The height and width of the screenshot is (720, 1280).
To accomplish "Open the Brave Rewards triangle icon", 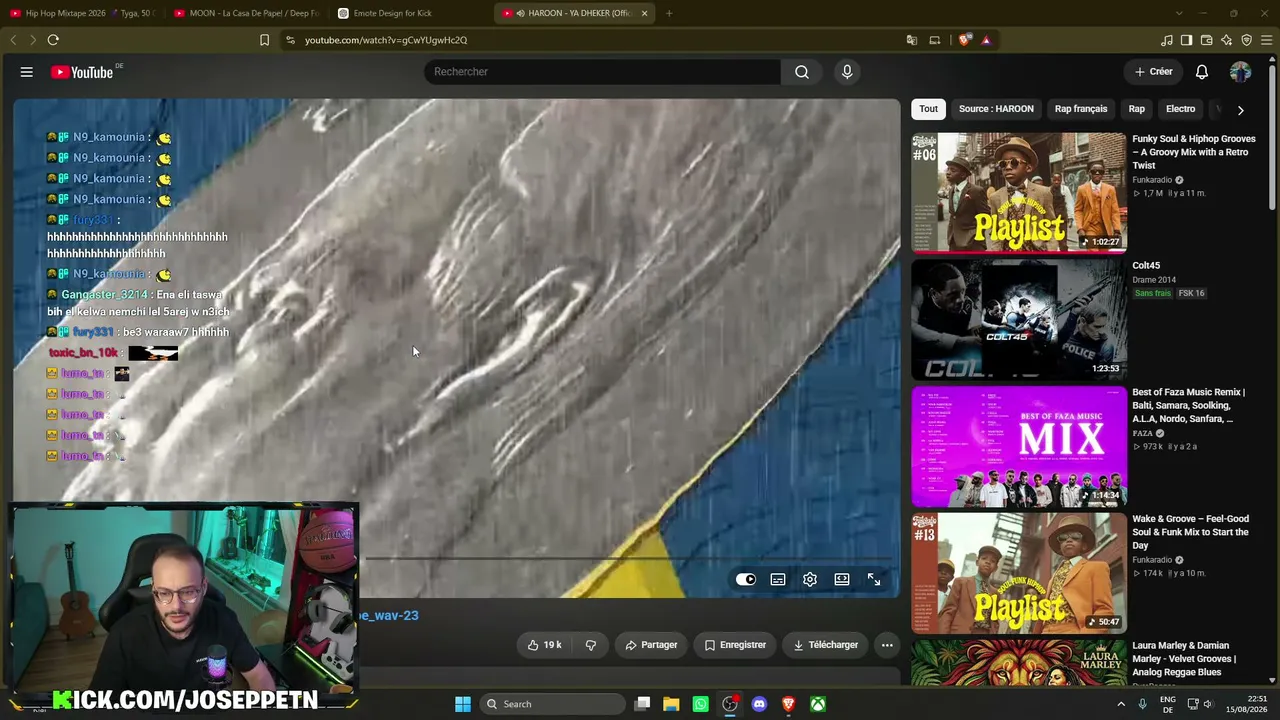I will click(986, 40).
